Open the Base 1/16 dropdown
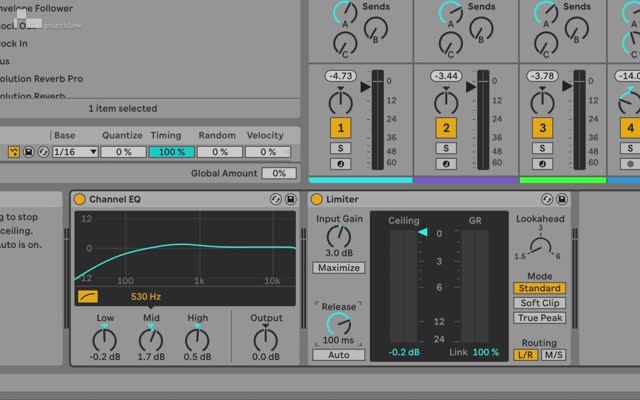 [x=75, y=152]
